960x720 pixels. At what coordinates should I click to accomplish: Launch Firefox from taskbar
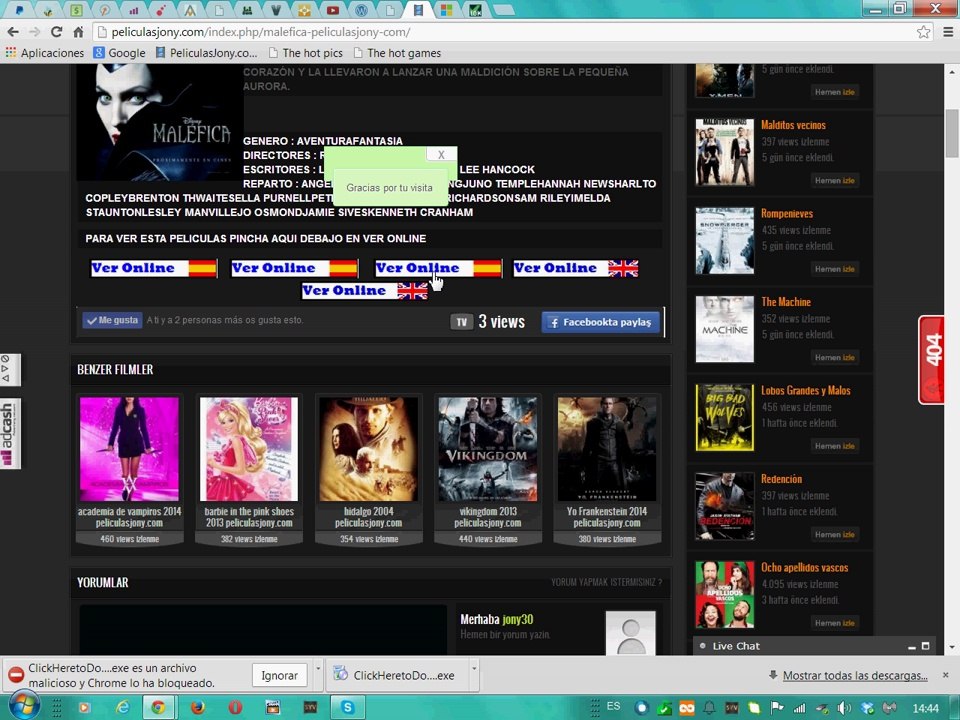[197, 708]
